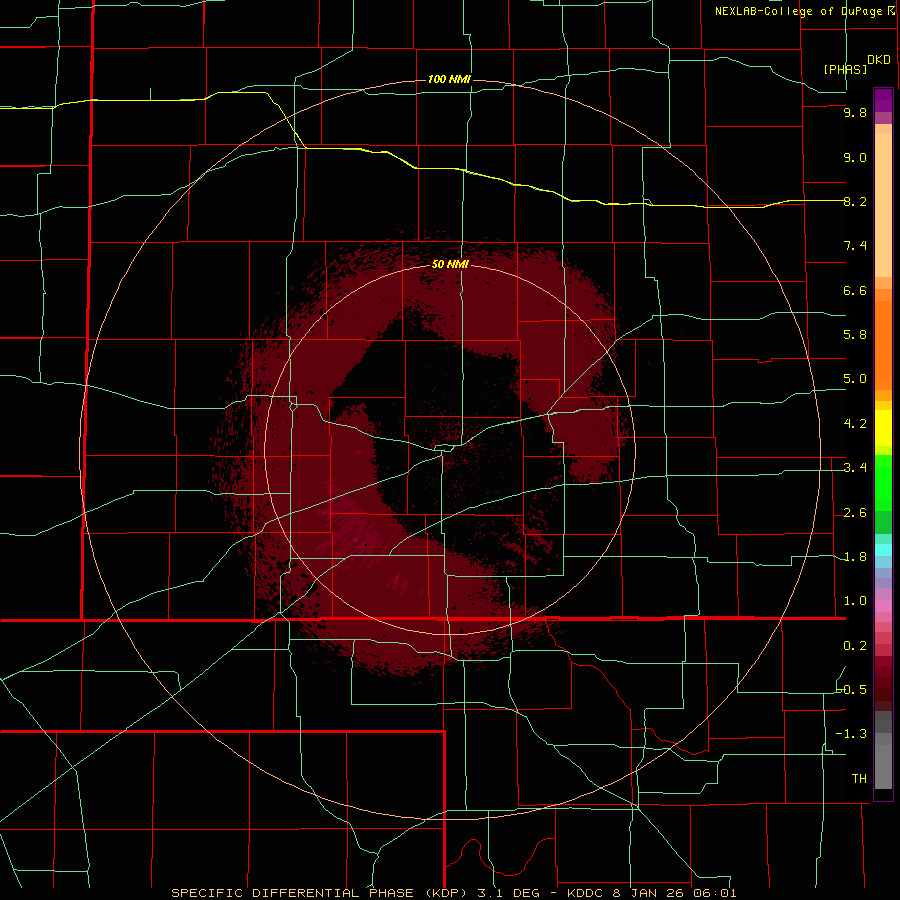
Task: Click the -1.3 color scale value
Action: 851,734
